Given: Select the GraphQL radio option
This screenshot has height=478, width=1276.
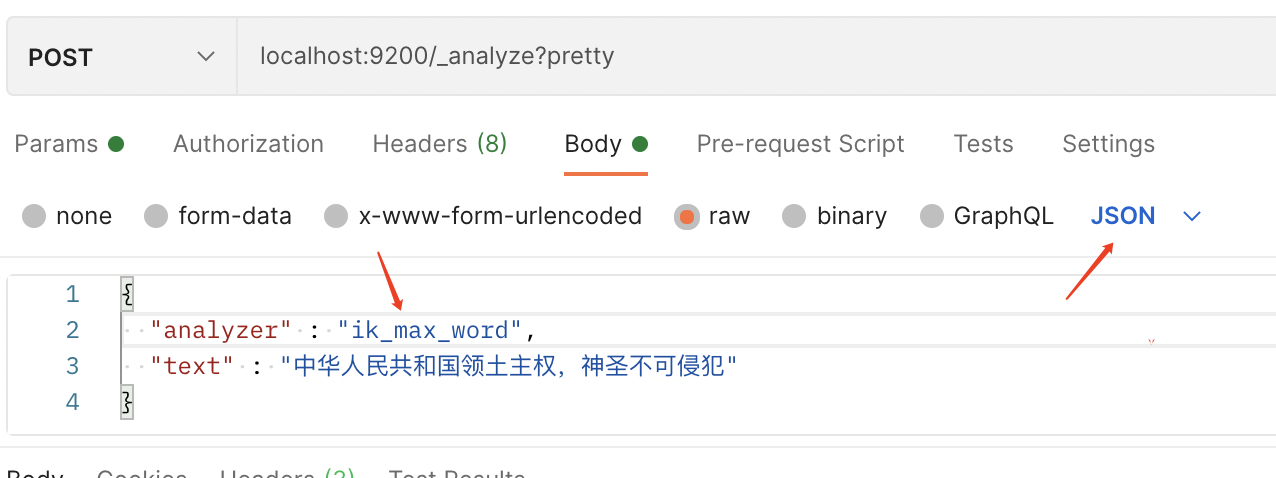Looking at the screenshot, I should tap(932, 216).
